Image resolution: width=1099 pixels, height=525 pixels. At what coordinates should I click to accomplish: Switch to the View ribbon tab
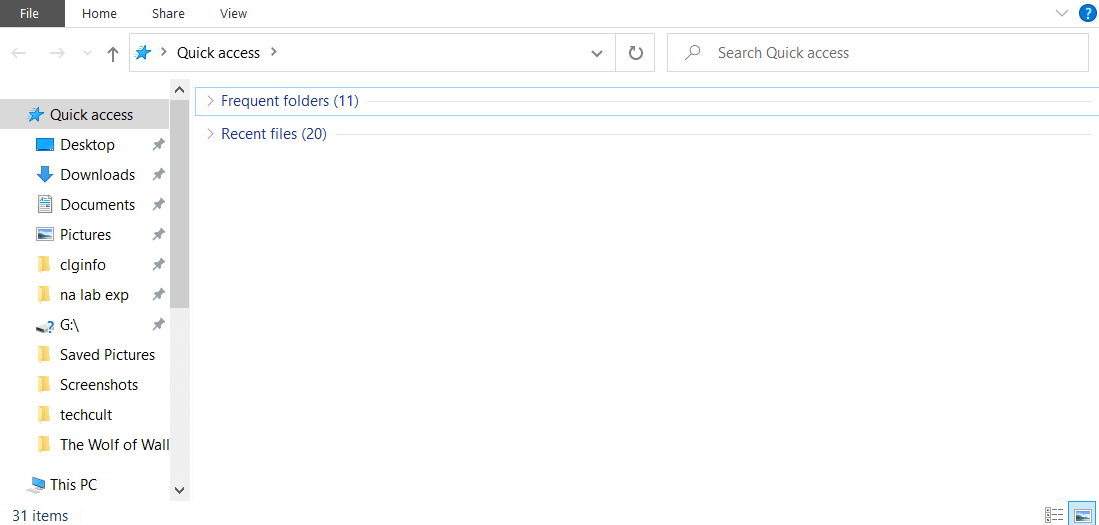pos(233,13)
